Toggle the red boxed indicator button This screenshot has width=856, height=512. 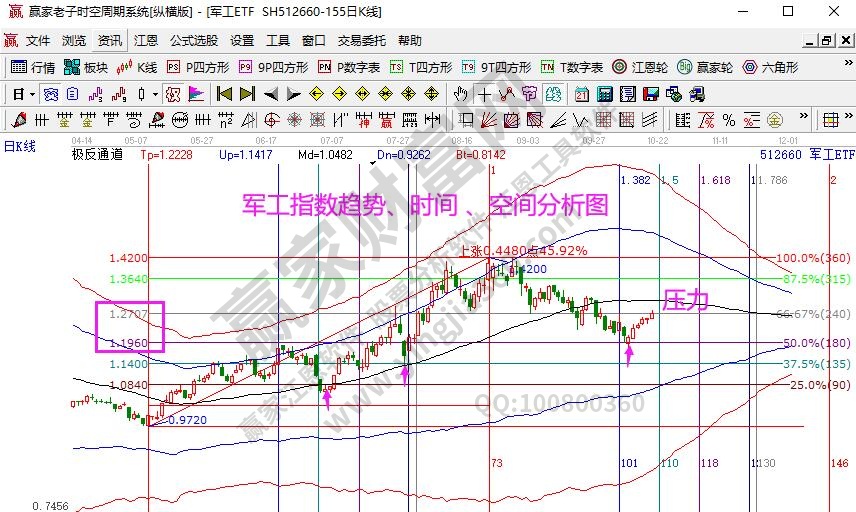point(172,94)
